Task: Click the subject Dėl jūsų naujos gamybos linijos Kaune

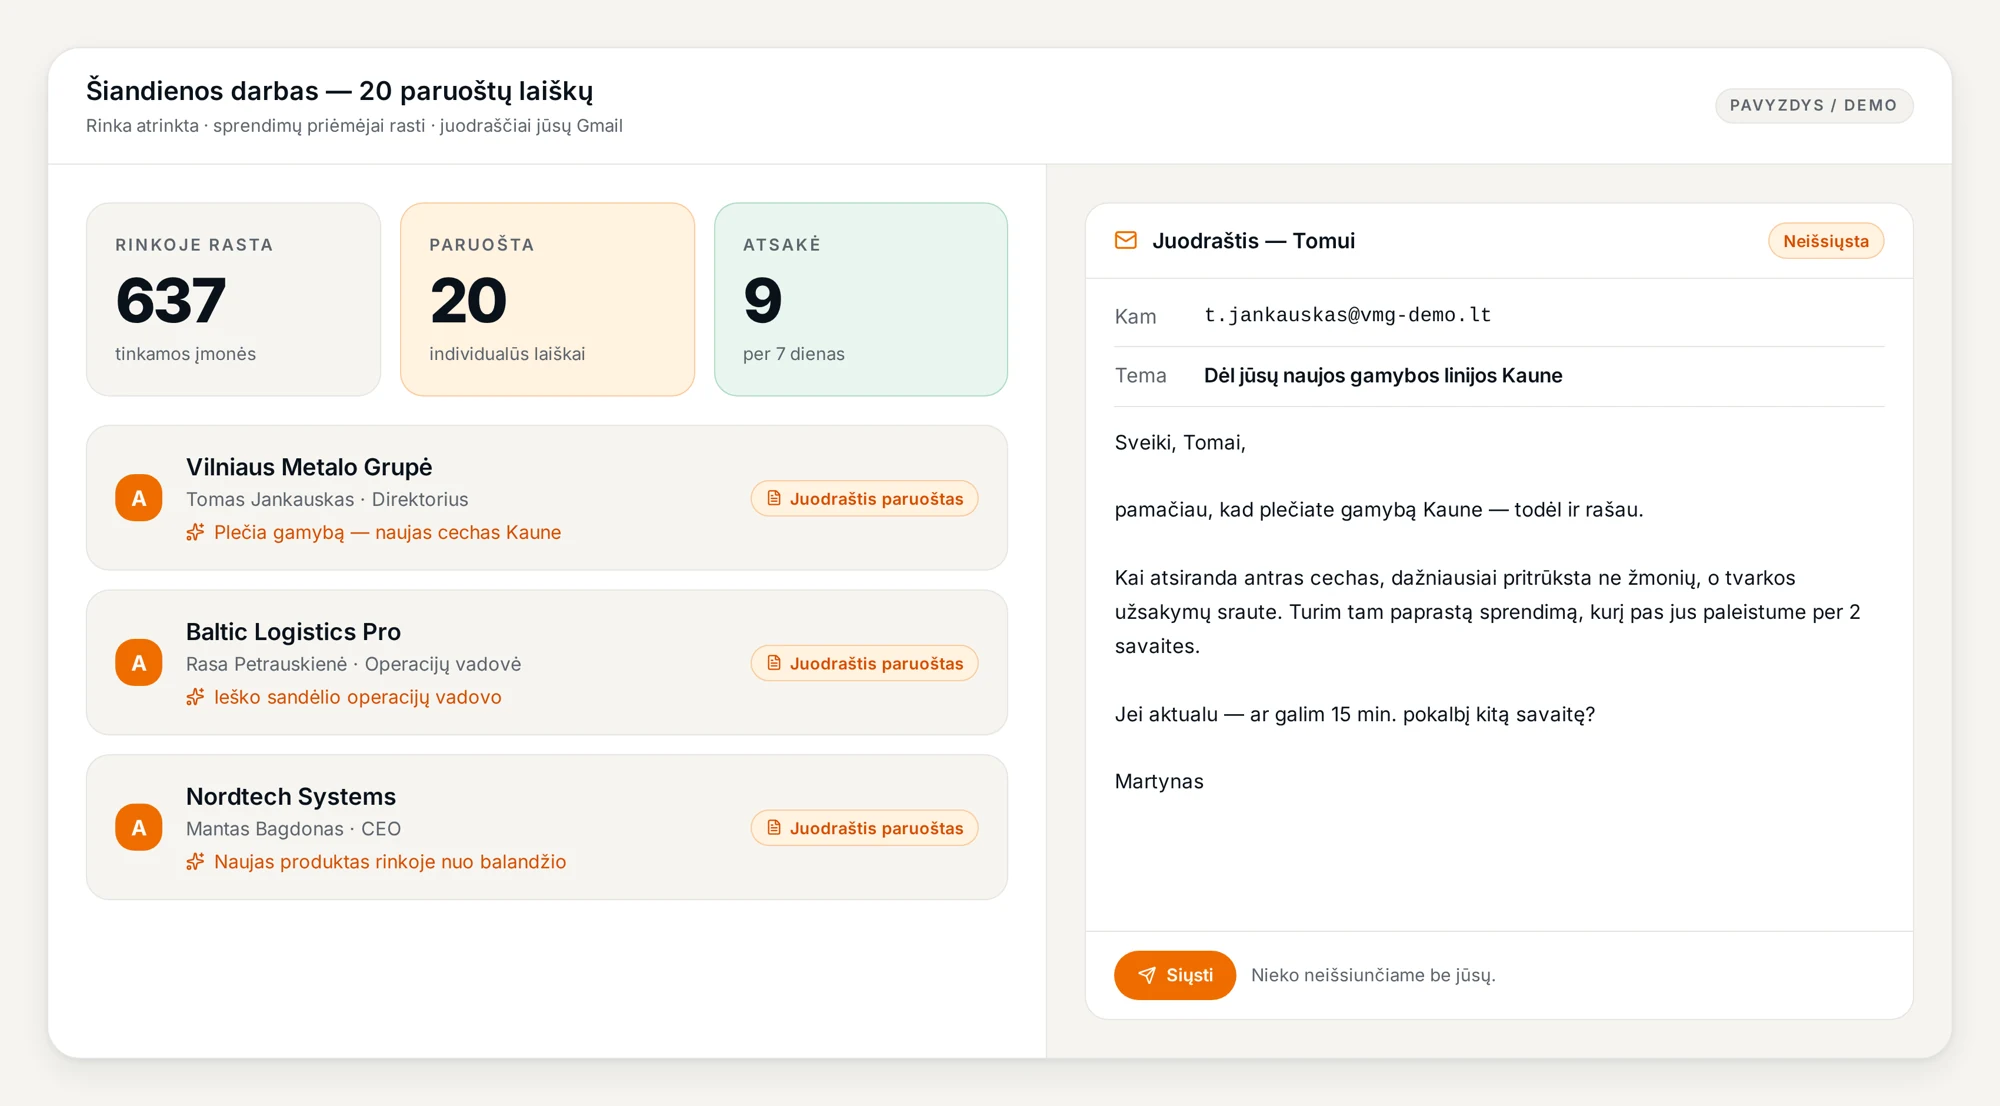Action: point(1383,376)
